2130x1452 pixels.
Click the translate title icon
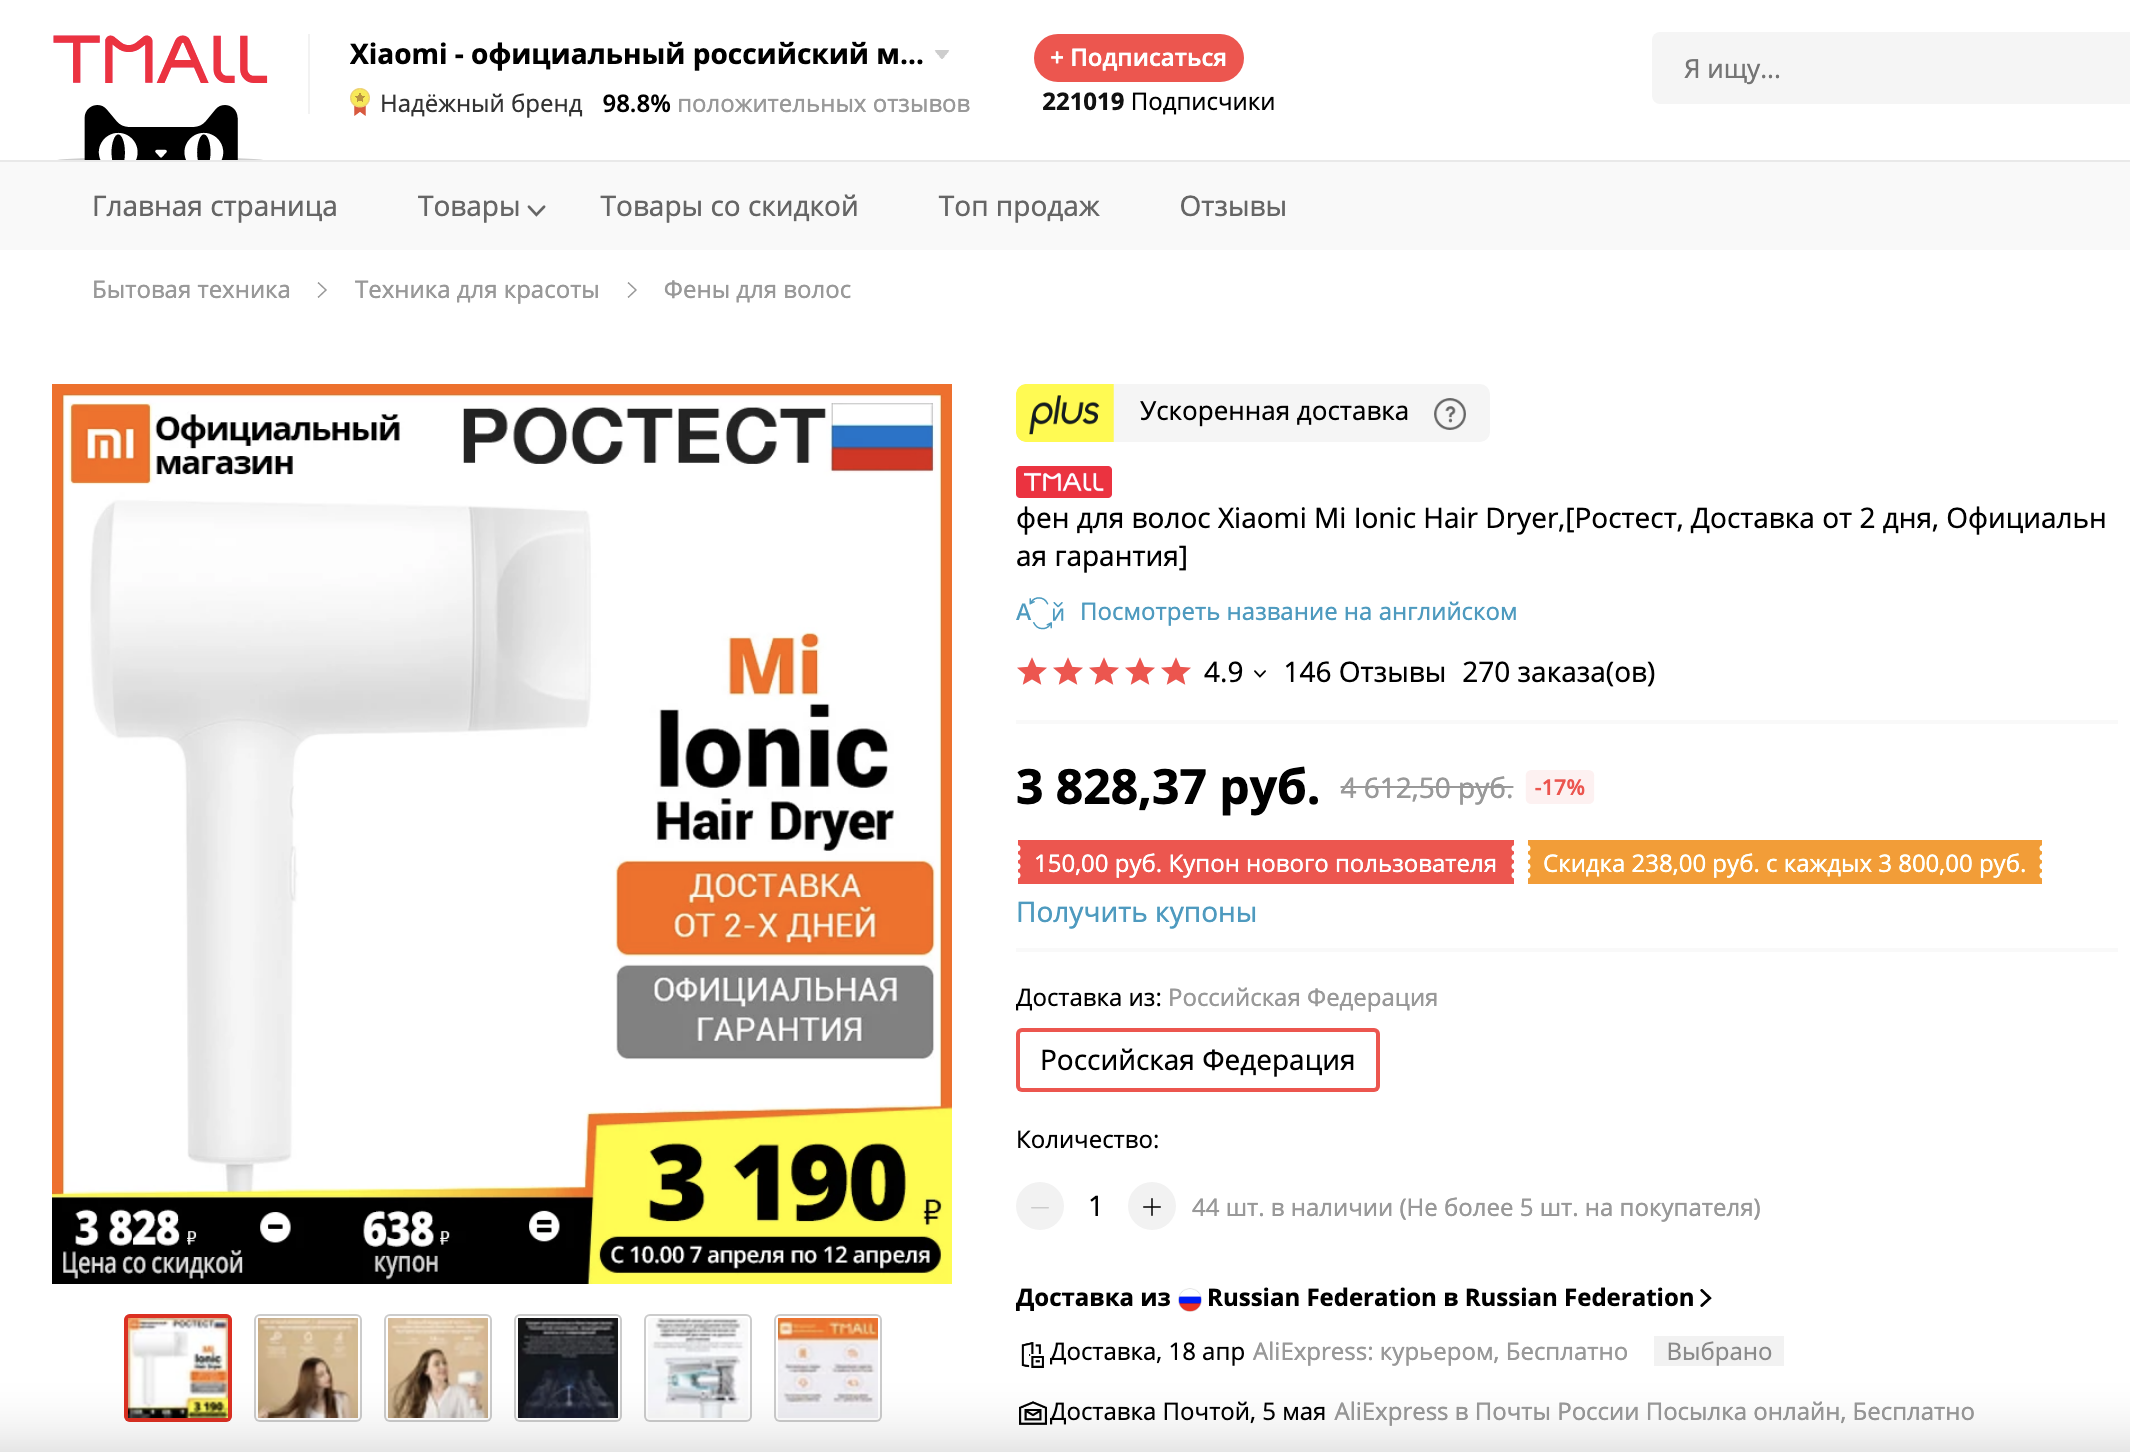tap(1039, 612)
